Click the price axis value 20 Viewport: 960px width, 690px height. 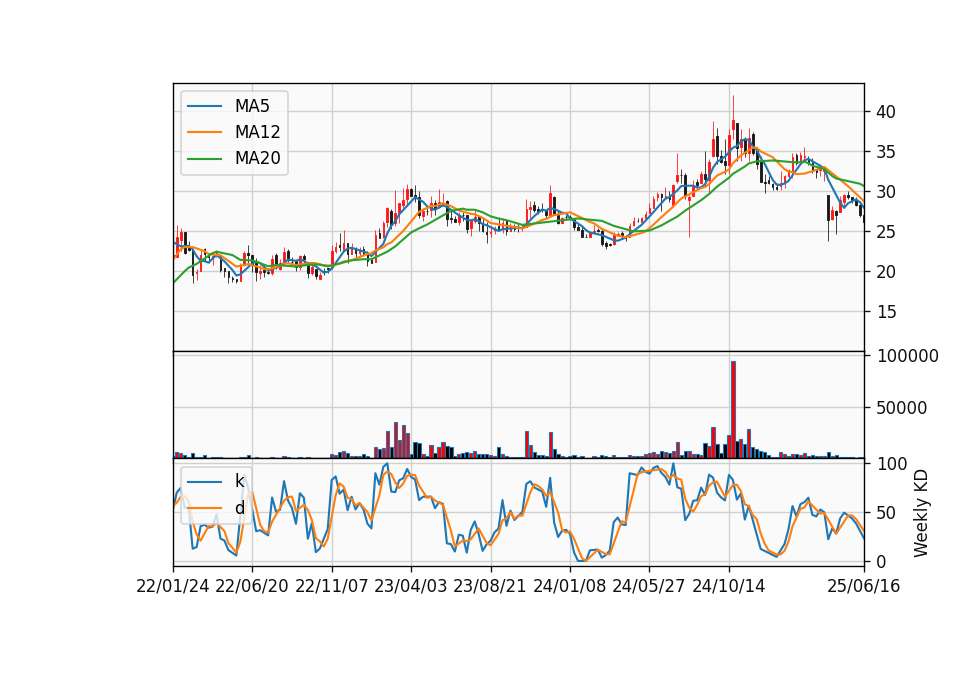[886, 272]
